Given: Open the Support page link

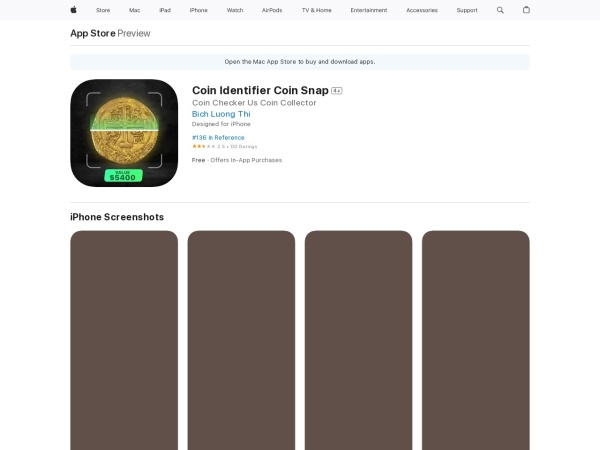Looking at the screenshot, I should point(467,10).
